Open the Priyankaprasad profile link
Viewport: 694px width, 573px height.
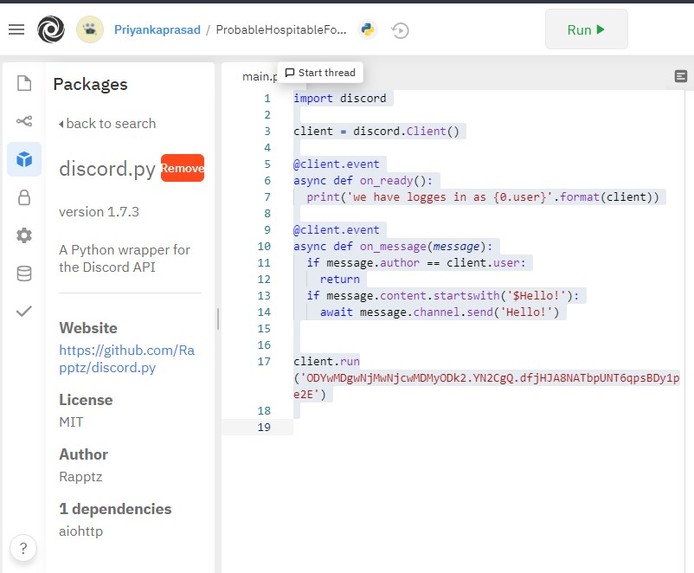157,30
